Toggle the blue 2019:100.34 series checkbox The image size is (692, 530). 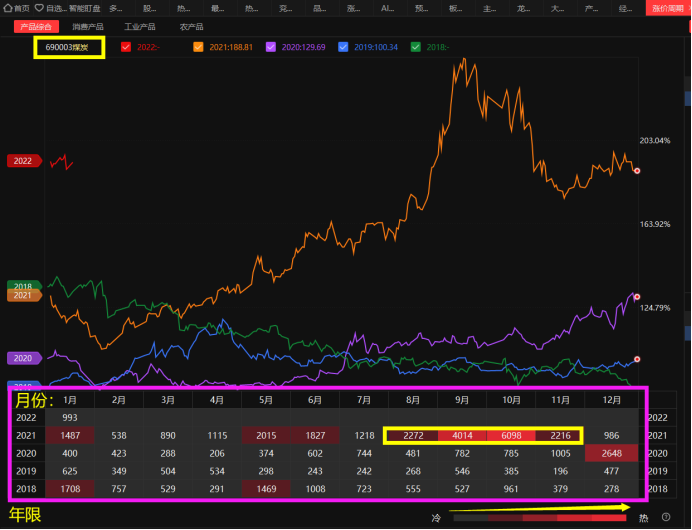pyautogui.click(x=343, y=47)
